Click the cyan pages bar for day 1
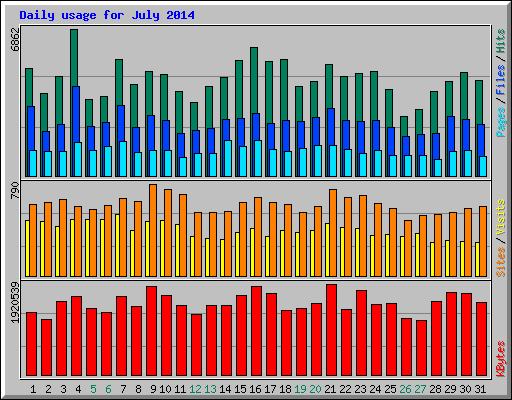 pos(33,163)
